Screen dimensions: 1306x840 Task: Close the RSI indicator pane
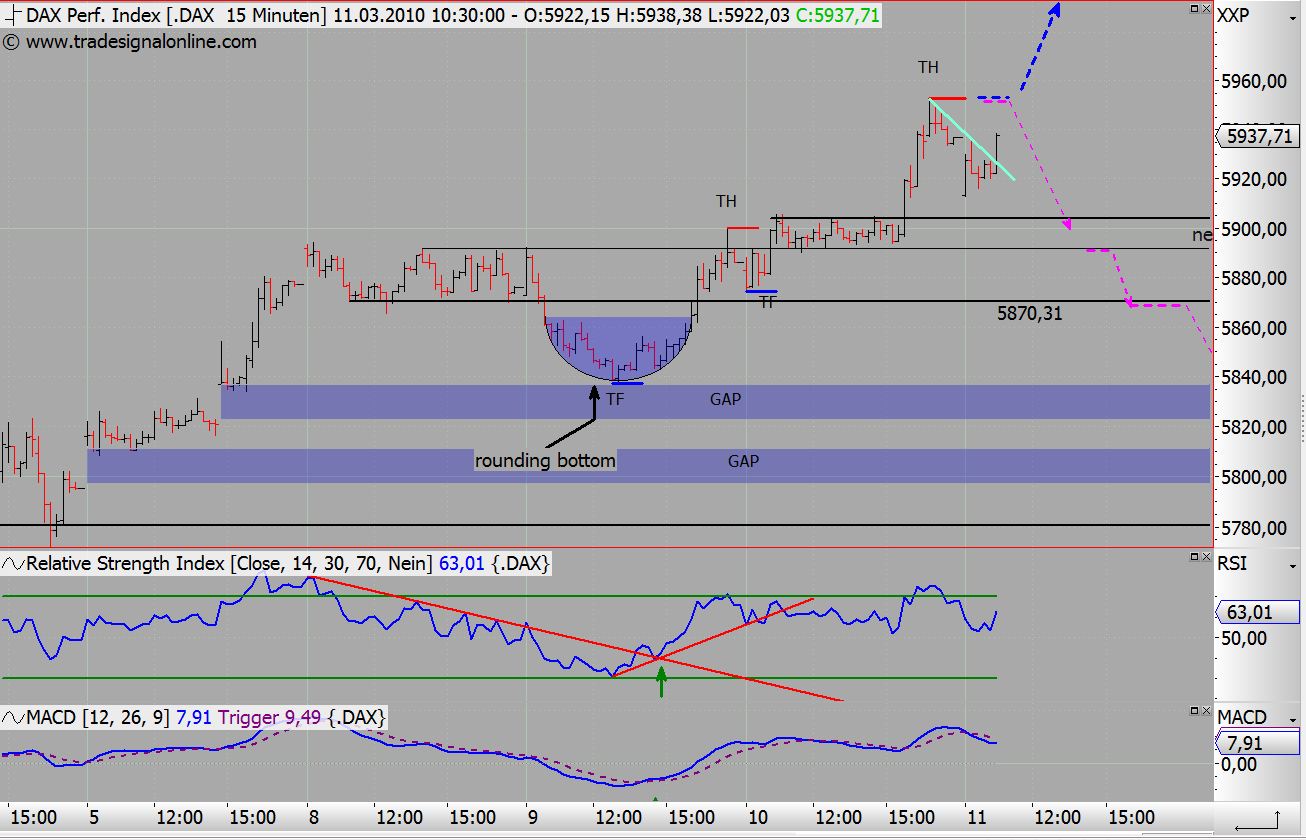coord(1206,556)
